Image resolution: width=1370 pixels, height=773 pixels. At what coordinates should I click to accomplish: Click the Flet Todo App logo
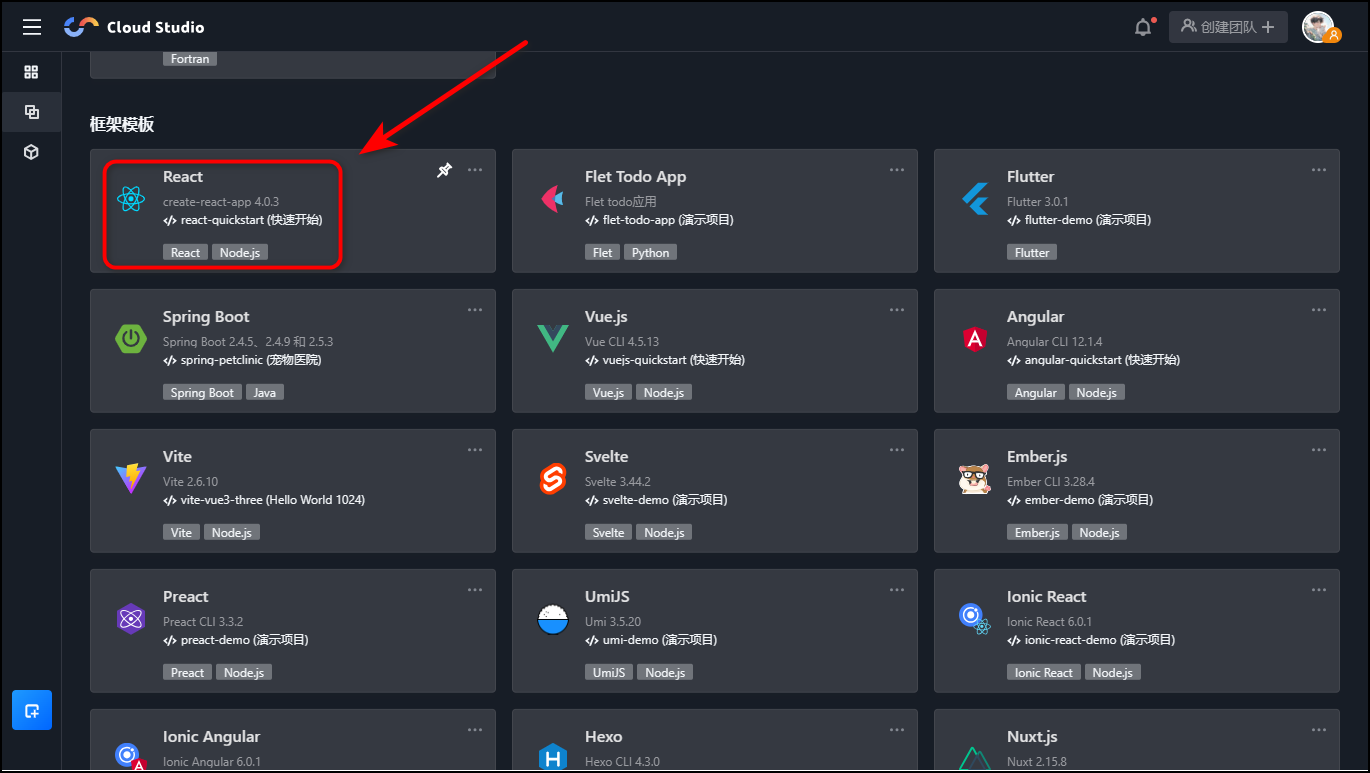pos(552,199)
